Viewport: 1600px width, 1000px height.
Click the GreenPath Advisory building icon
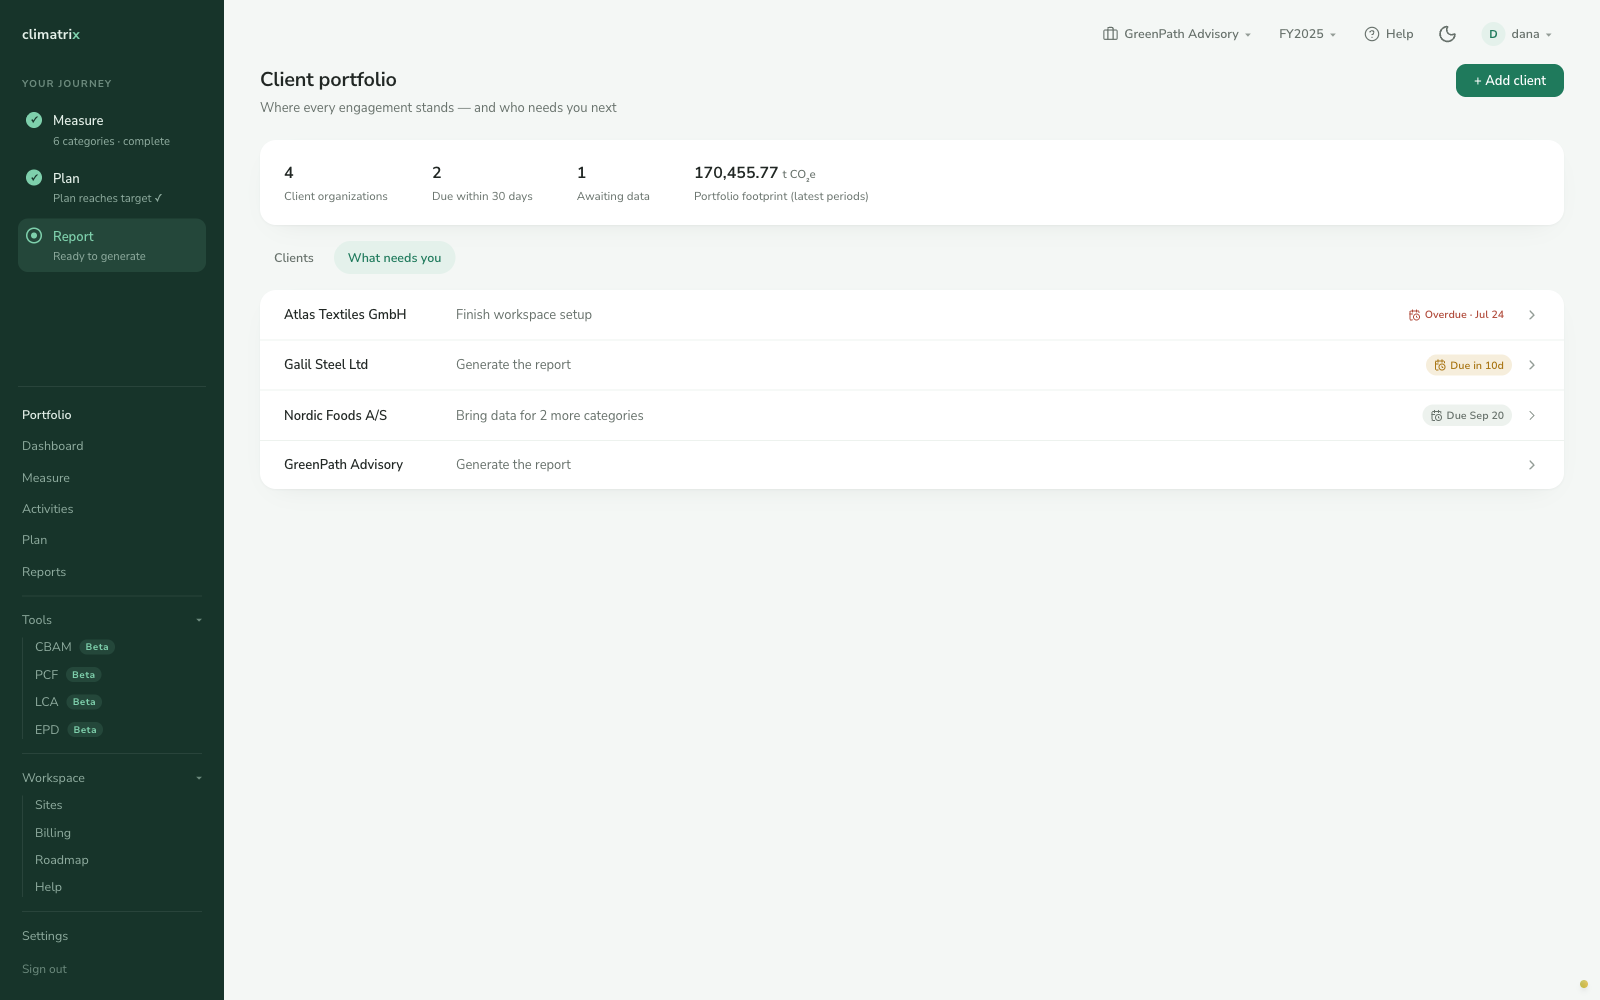(x=1110, y=34)
